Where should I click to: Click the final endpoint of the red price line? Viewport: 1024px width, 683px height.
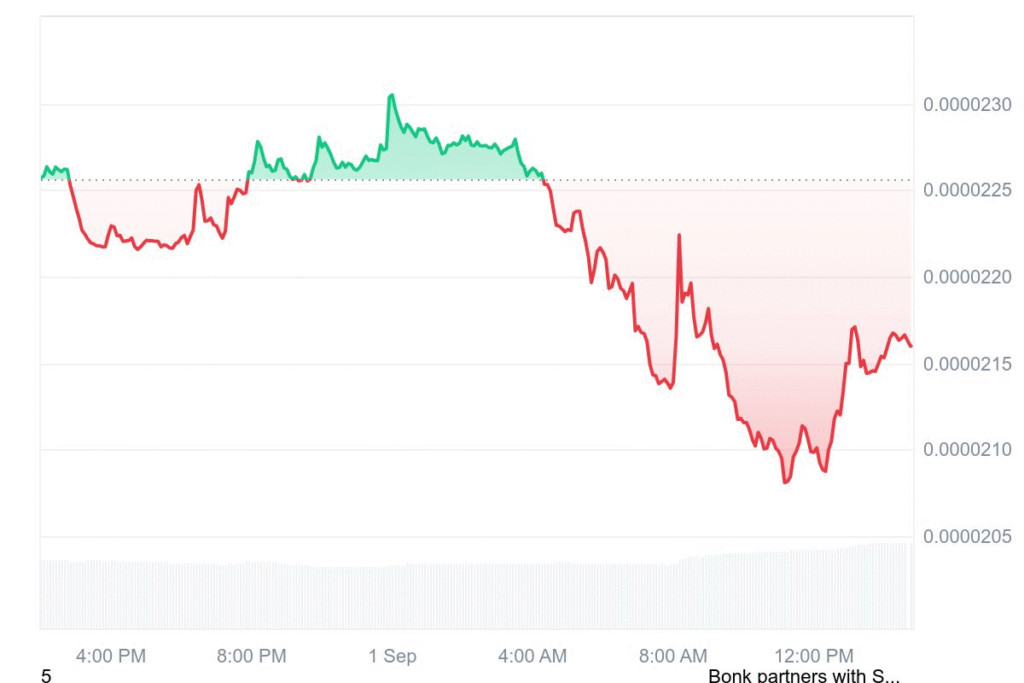(x=911, y=346)
